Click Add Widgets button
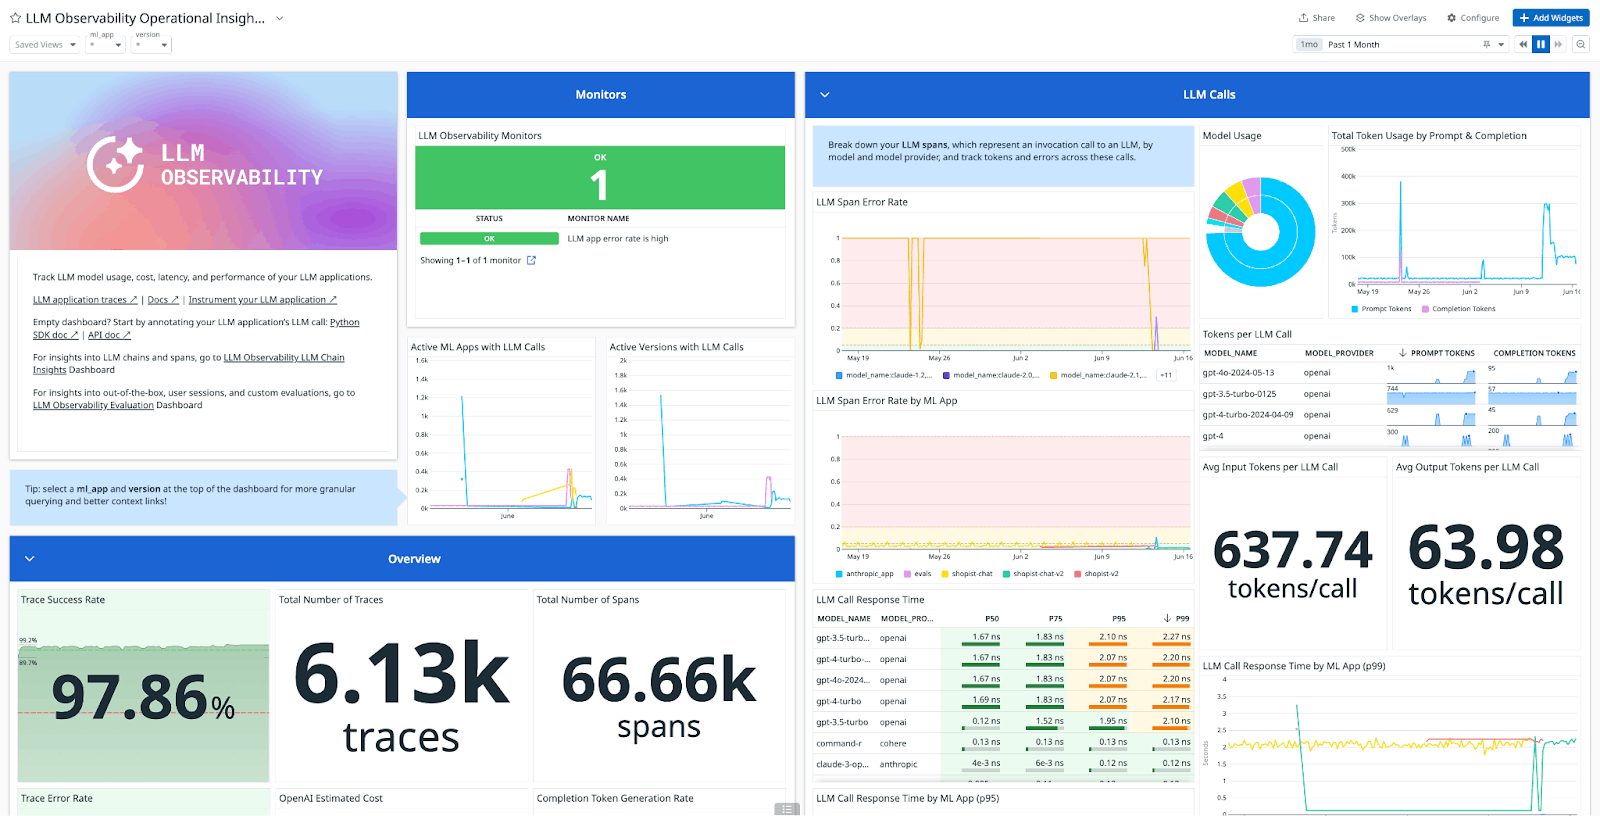1600x816 pixels. (x=1551, y=18)
